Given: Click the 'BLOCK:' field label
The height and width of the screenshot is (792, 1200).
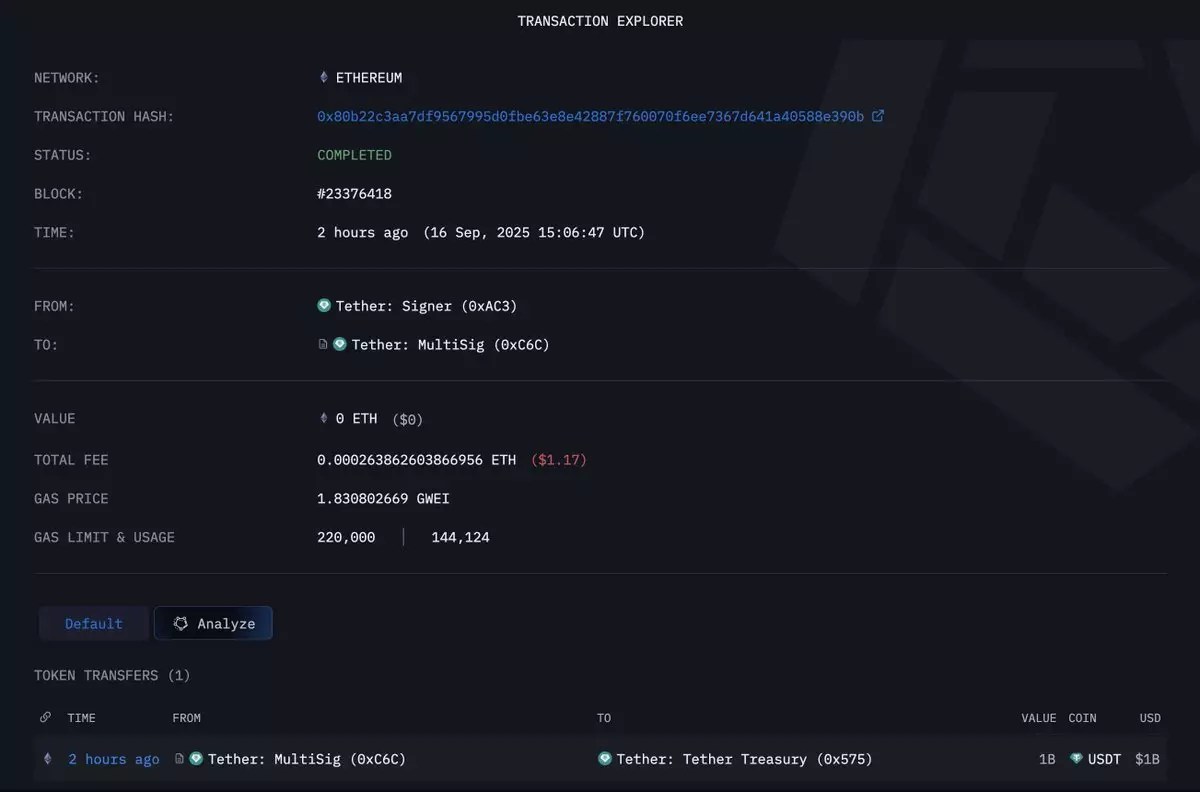Looking at the screenshot, I should pos(59,194).
